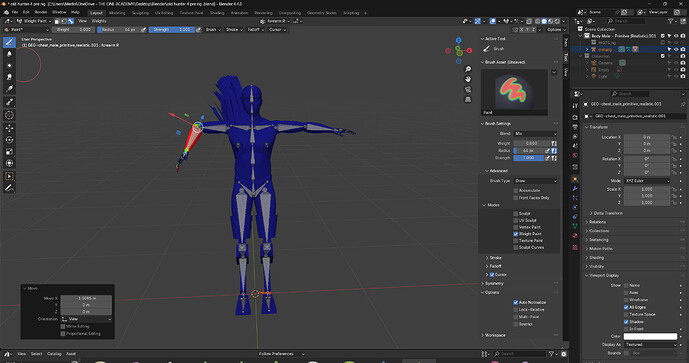Select the Draw brush tool in the toolbar

tap(9, 42)
